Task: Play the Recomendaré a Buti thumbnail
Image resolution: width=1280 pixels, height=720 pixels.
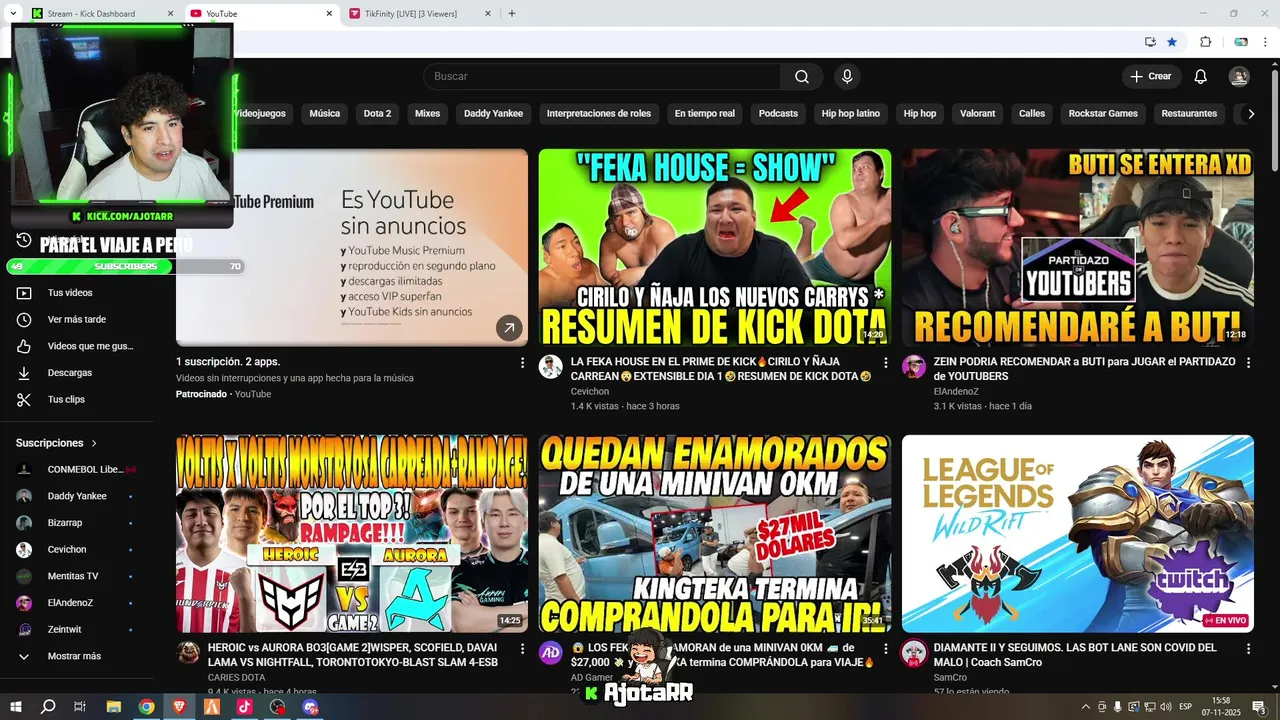Action: click(1078, 248)
